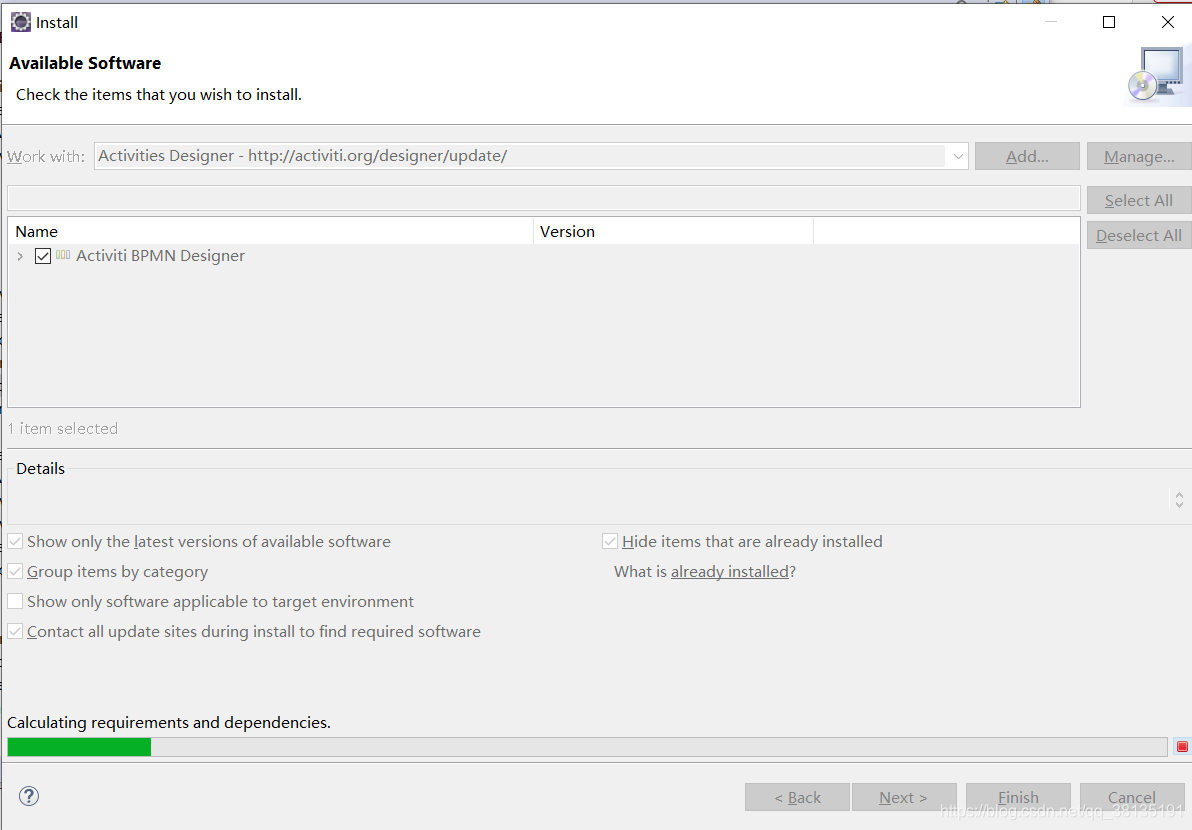
Task: Cancel the install dialog
Action: click(1132, 797)
